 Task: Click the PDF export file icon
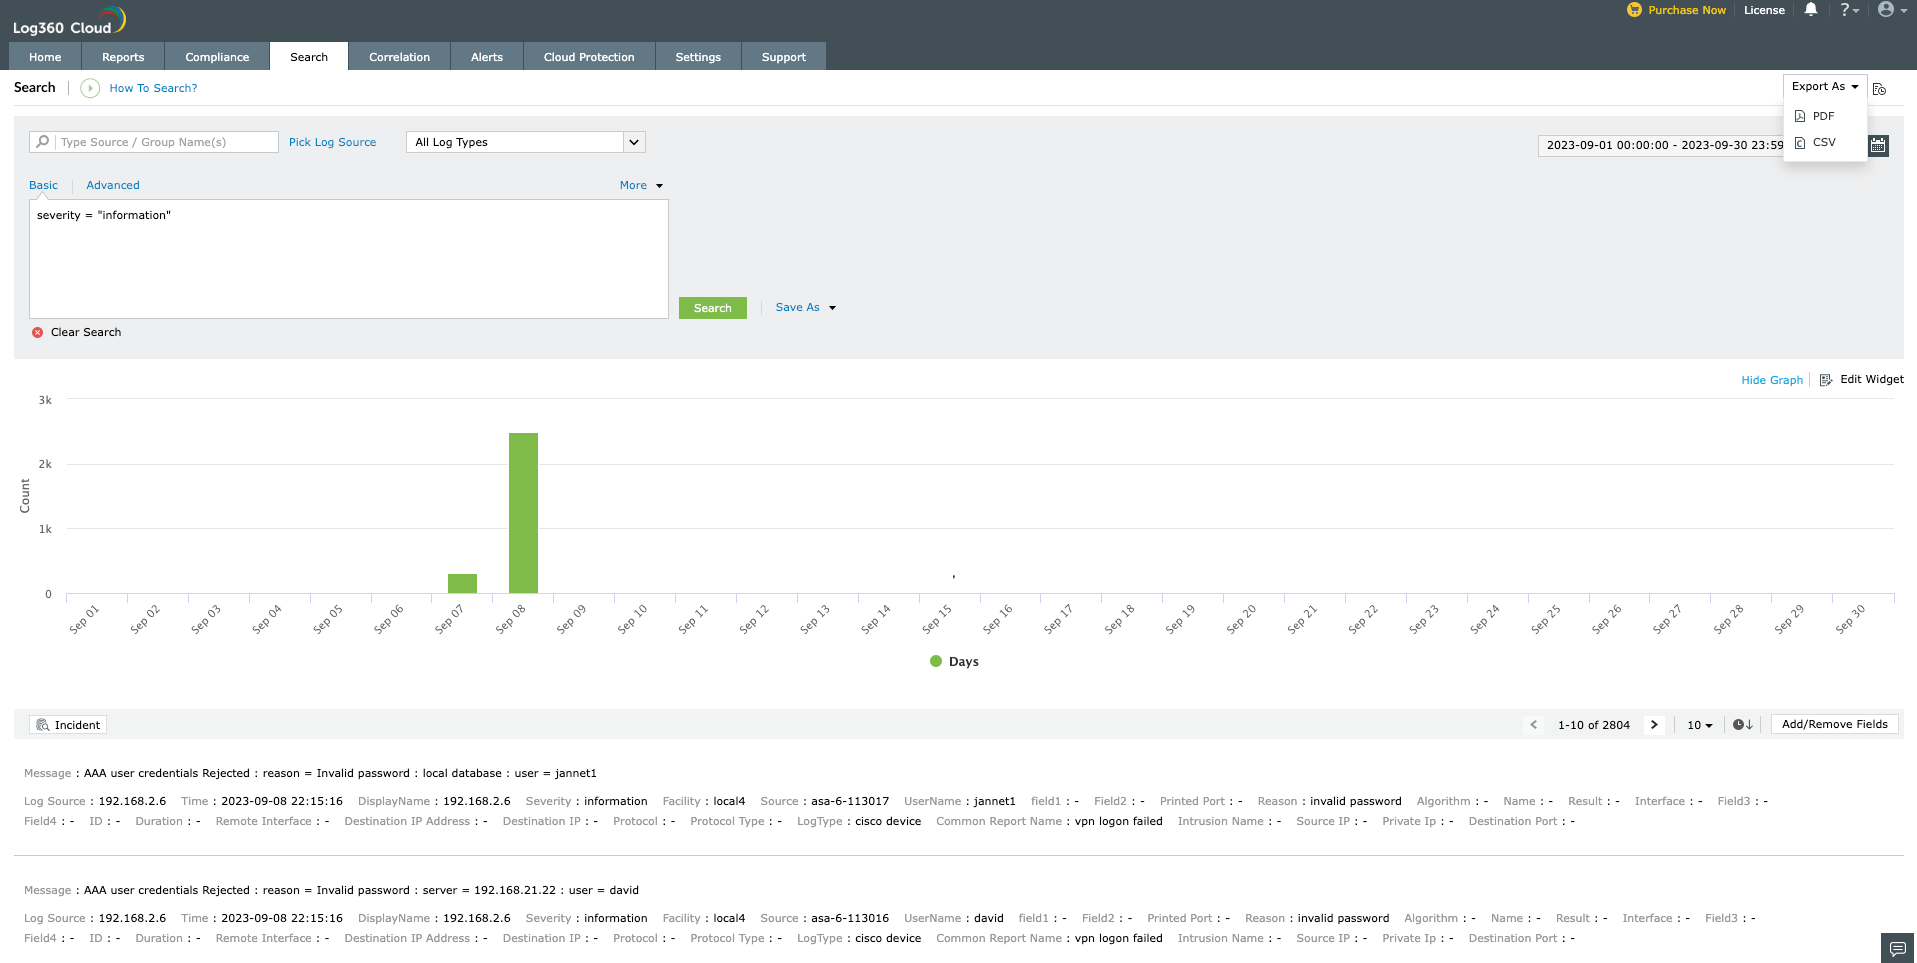coord(1800,116)
